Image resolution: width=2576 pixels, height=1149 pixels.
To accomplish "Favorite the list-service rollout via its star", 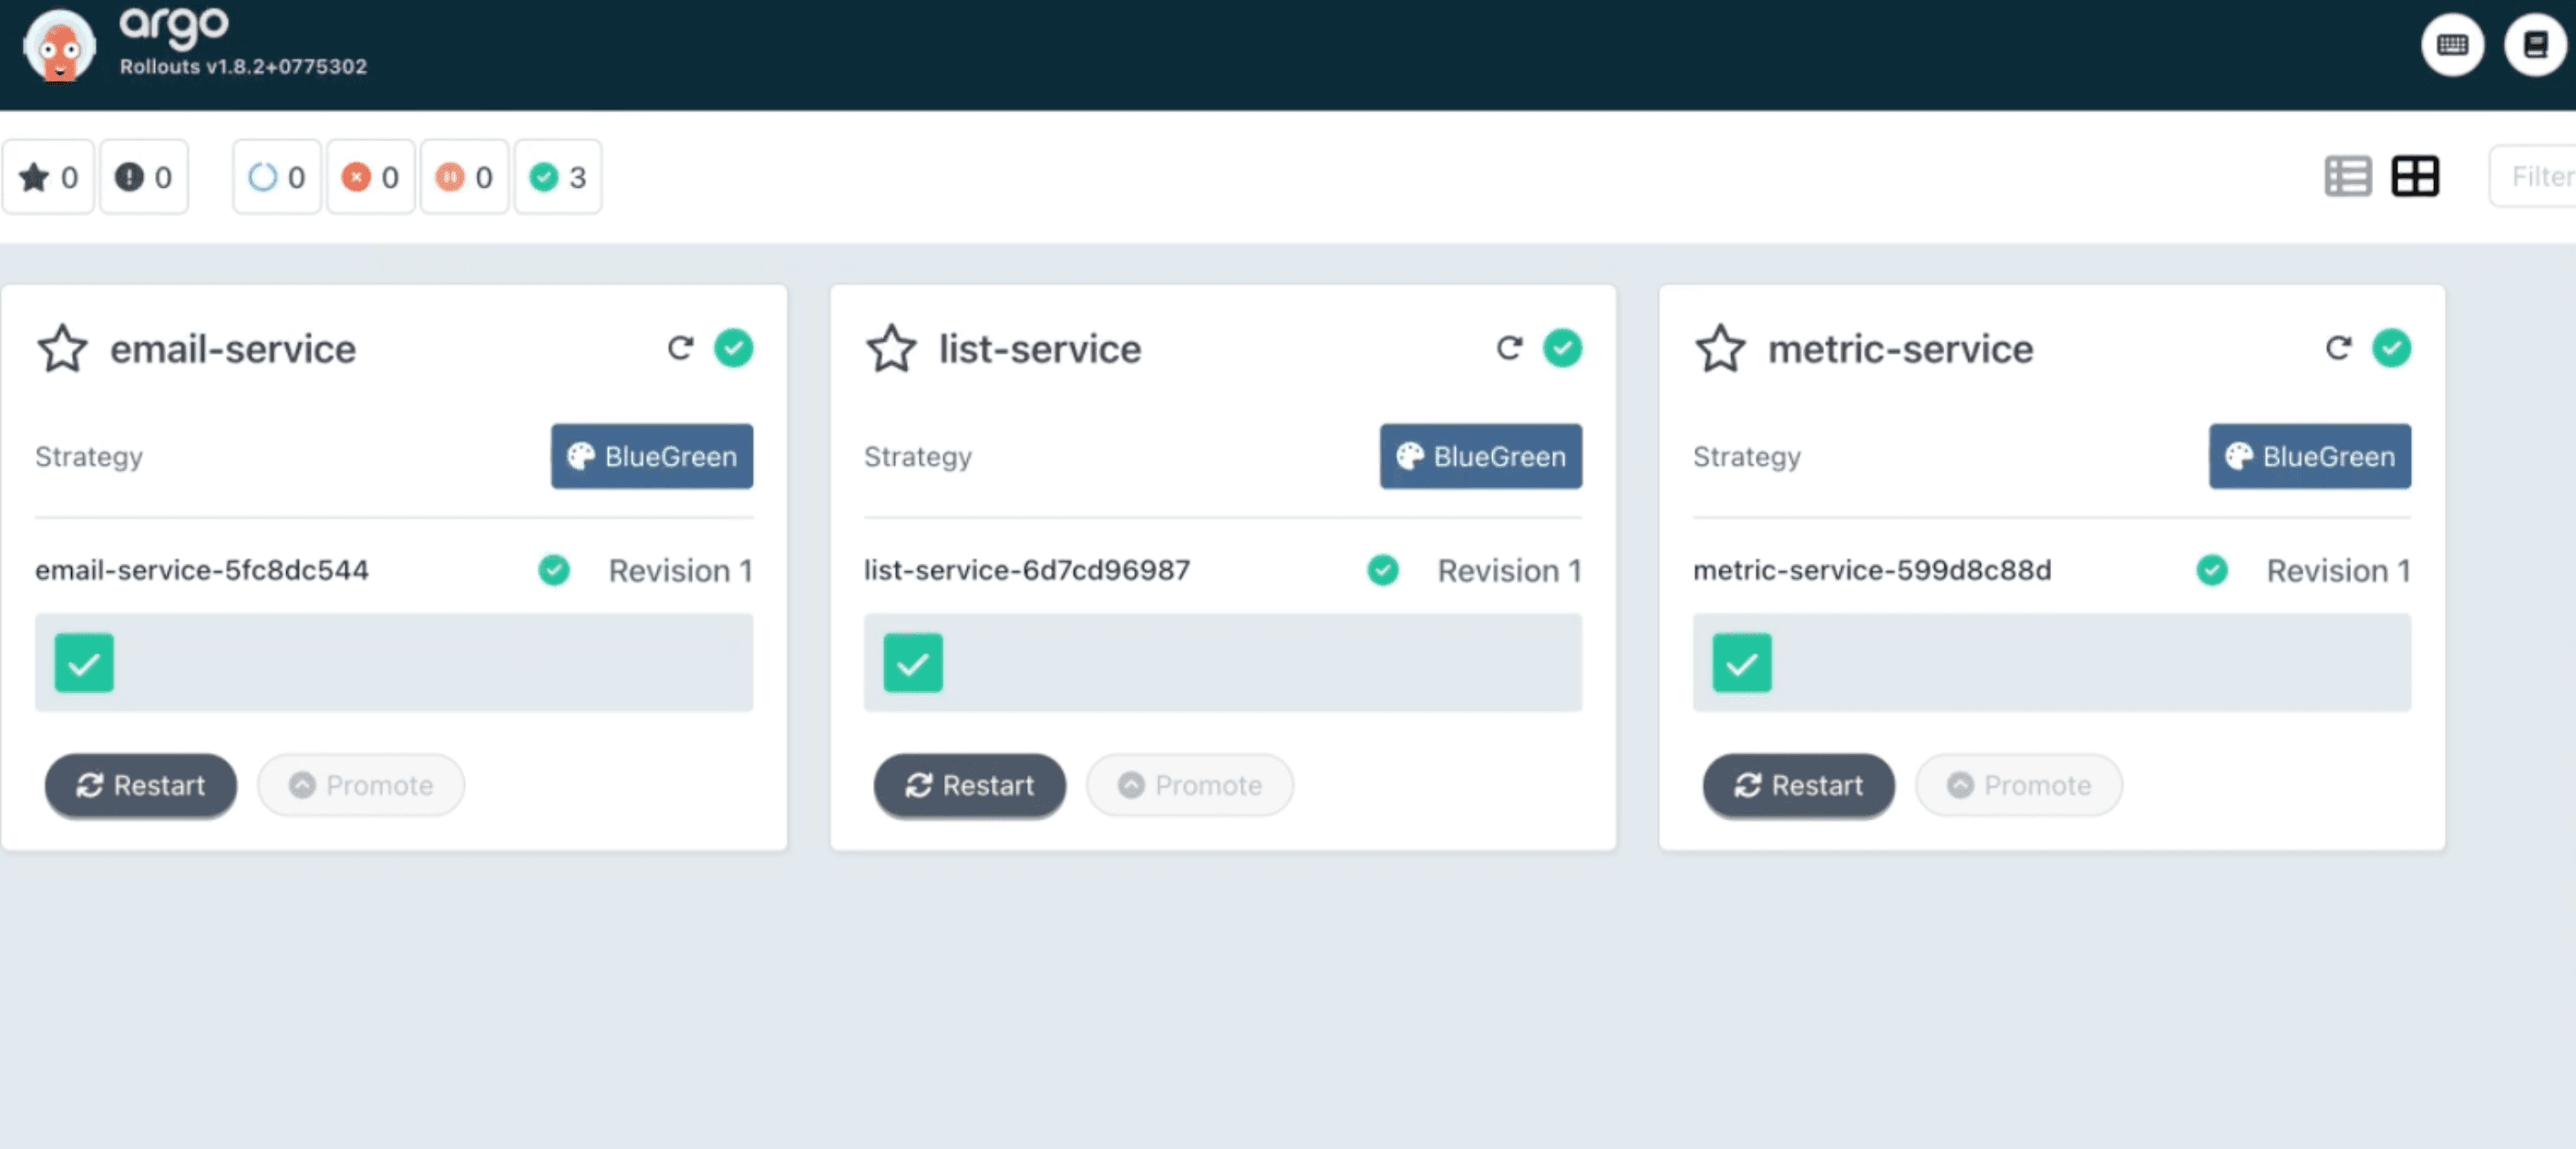I will (891, 349).
